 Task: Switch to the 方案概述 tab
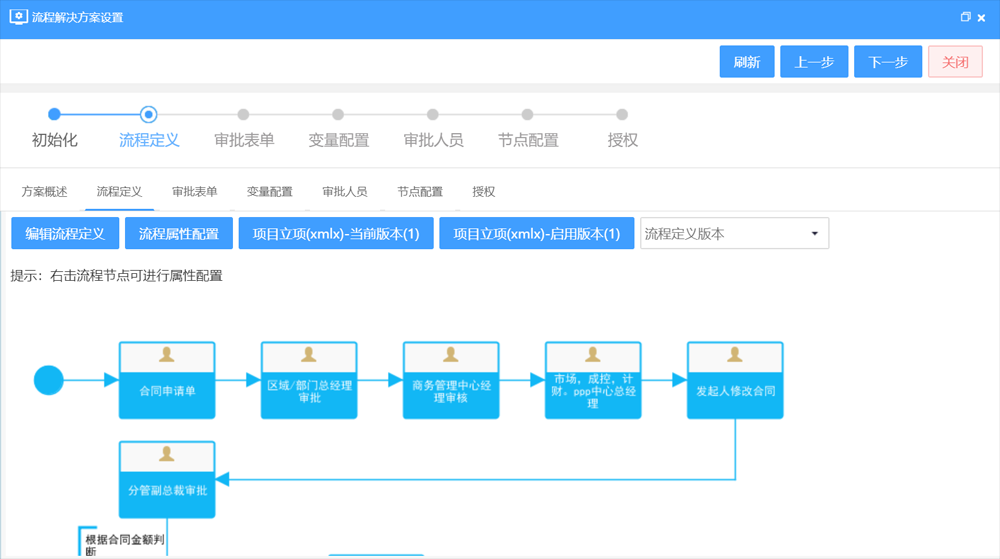(45, 192)
